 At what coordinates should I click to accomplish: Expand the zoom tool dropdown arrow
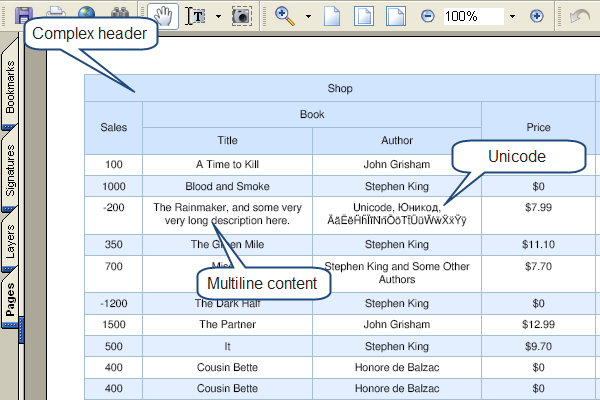[x=308, y=16]
